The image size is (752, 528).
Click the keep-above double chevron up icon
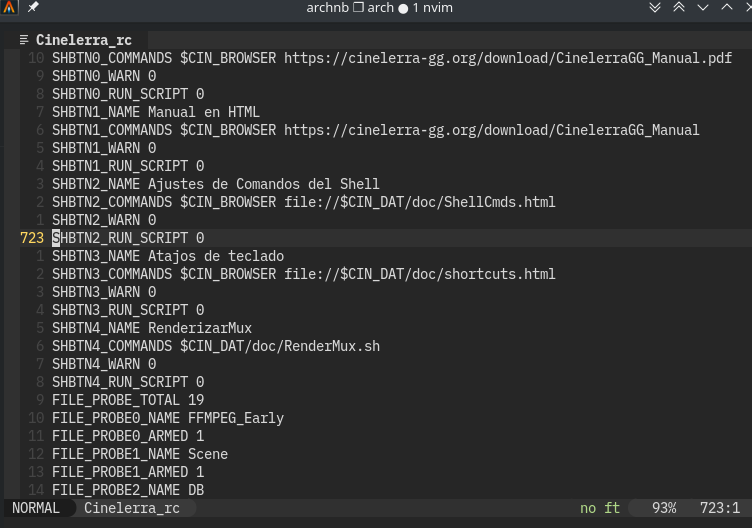[679, 8]
